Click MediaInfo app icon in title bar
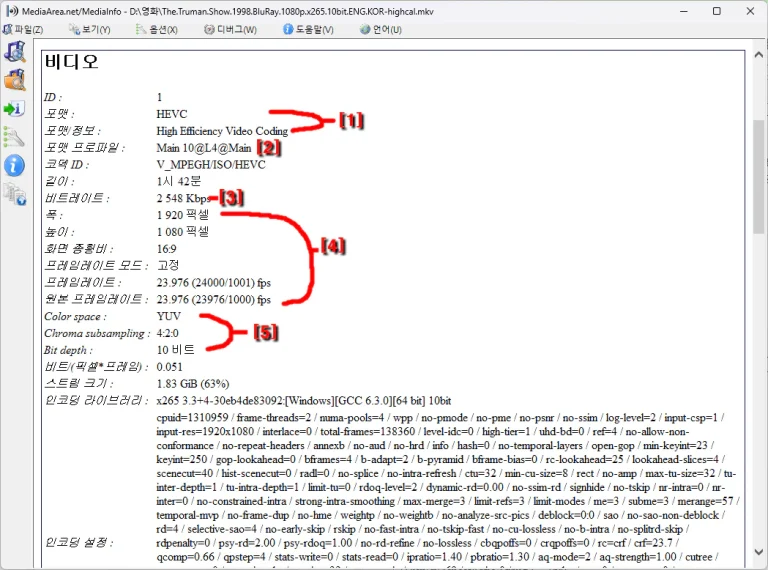Image resolution: width=768 pixels, height=570 pixels. pyautogui.click(x=12, y=11)
